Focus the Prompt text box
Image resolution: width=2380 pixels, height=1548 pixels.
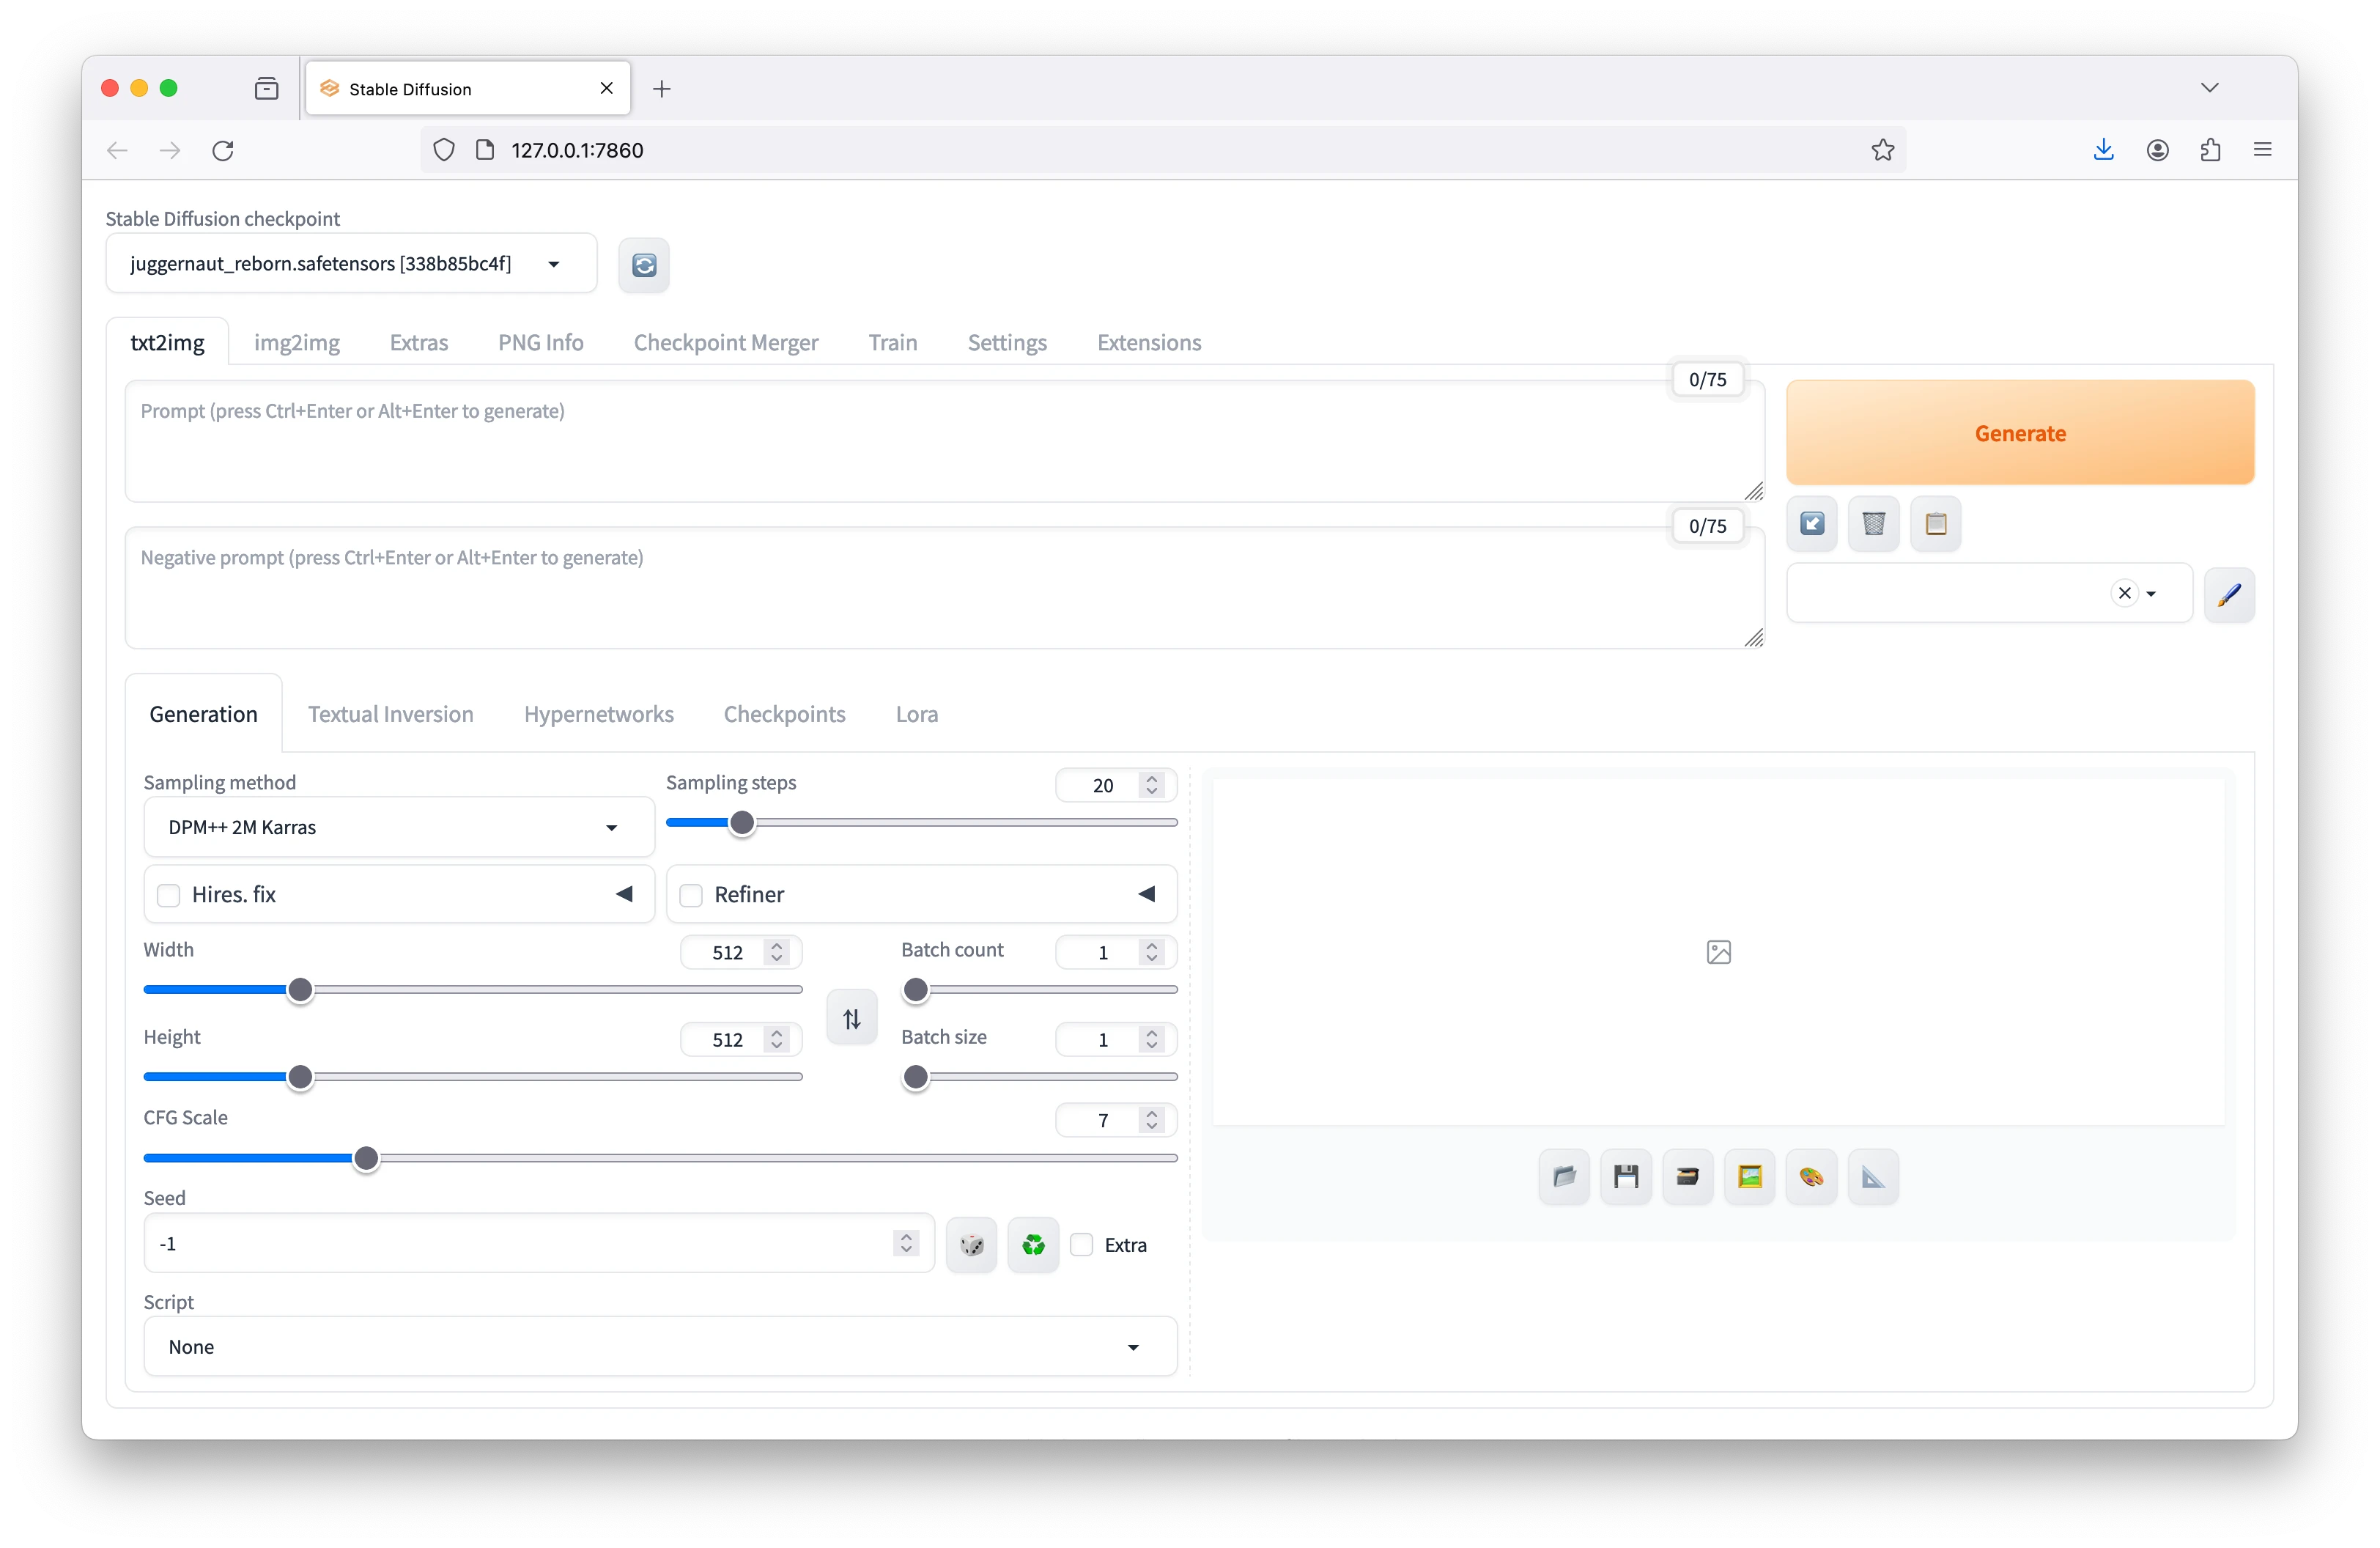pos(944,441)
